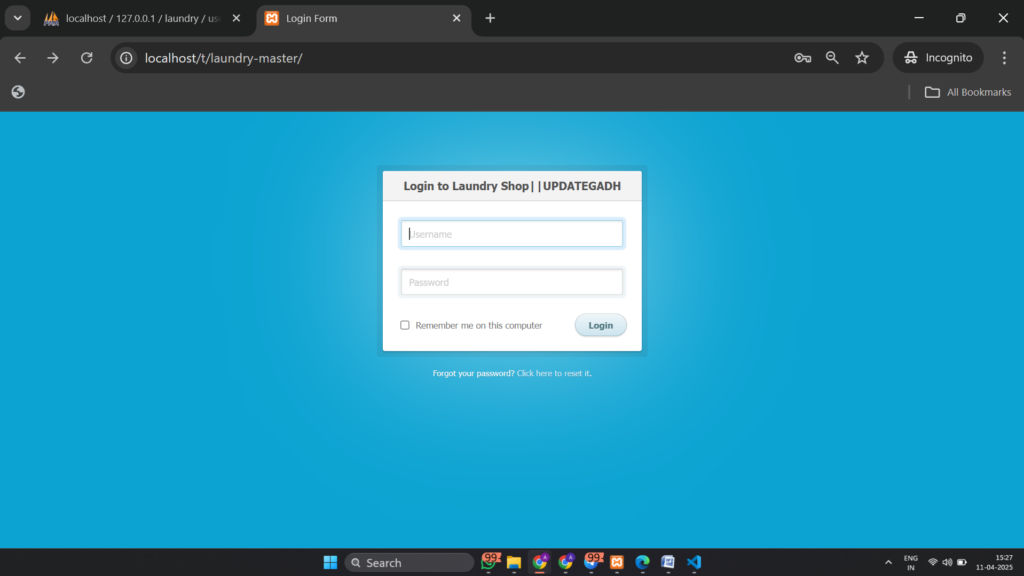This screenshot has width=1024, height=576.
Task: Click the Login button
Action: coord(600,325)
